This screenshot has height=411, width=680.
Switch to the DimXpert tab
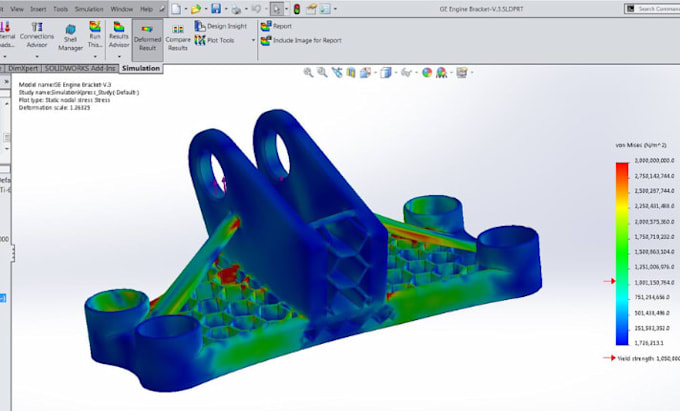point(23,68)
